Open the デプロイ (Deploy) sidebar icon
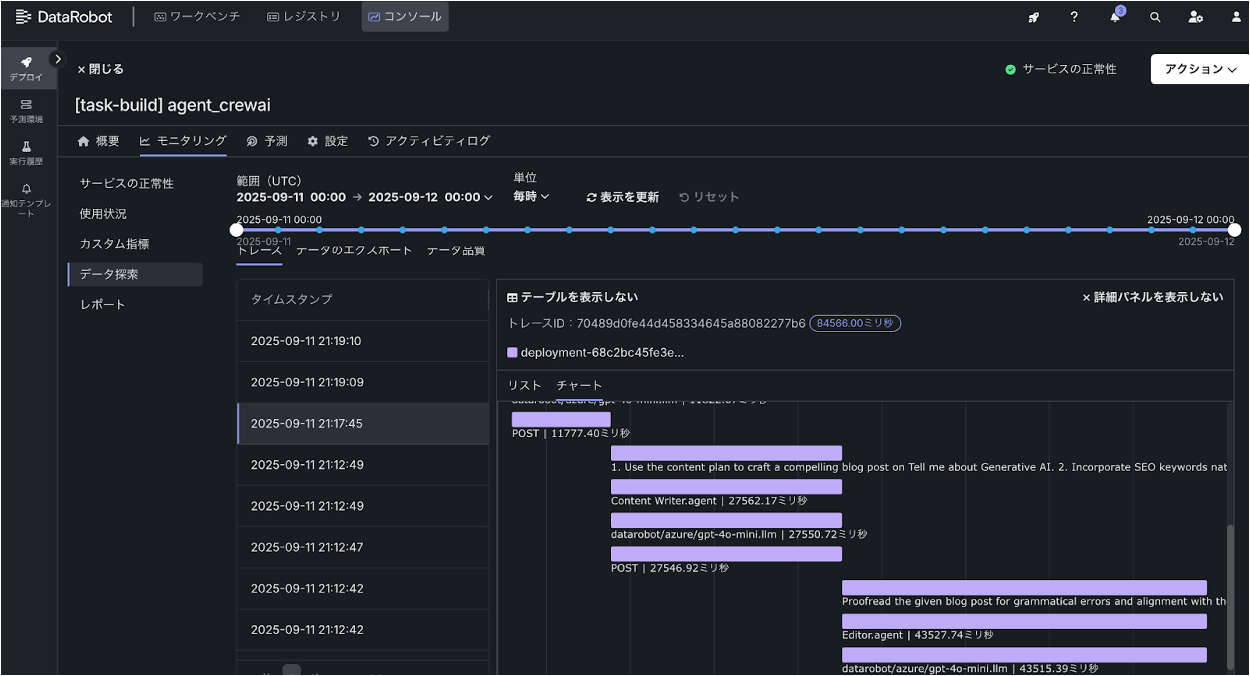 pyautogui.click(x=28, y=68)
